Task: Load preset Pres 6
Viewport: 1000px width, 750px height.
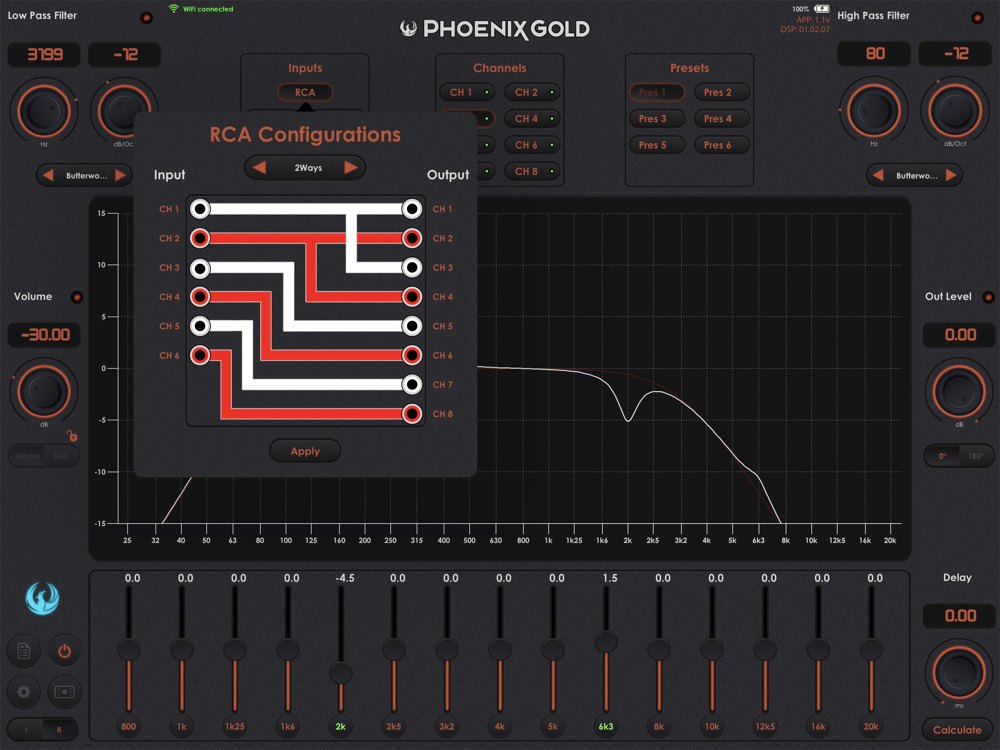Action: point(721,145)
